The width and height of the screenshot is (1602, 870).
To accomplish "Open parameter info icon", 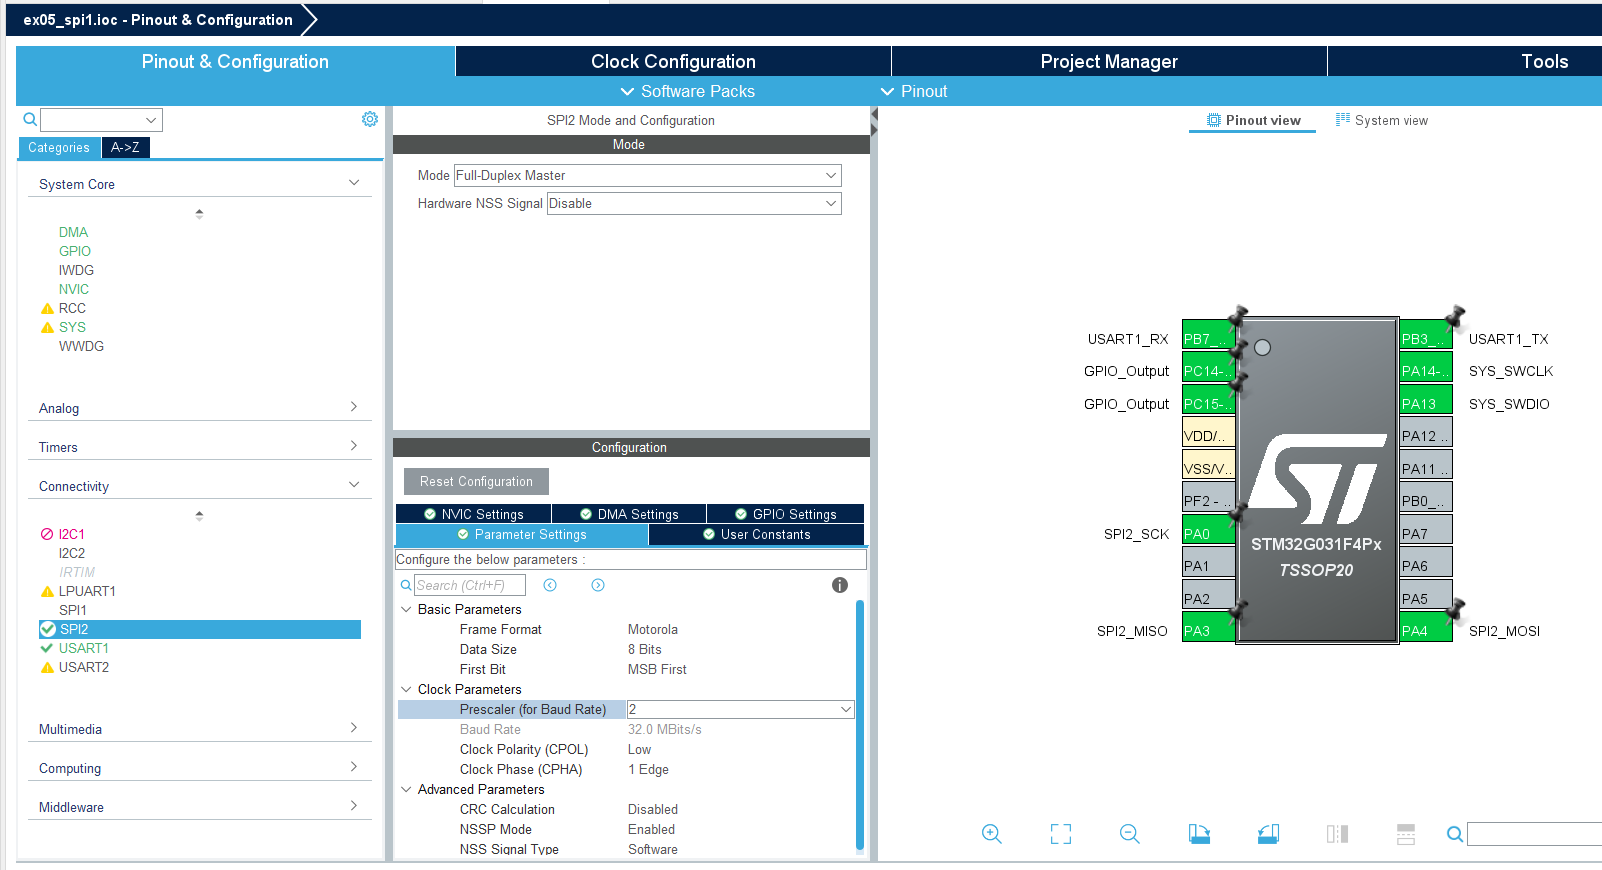I will [x=840, y=585].
